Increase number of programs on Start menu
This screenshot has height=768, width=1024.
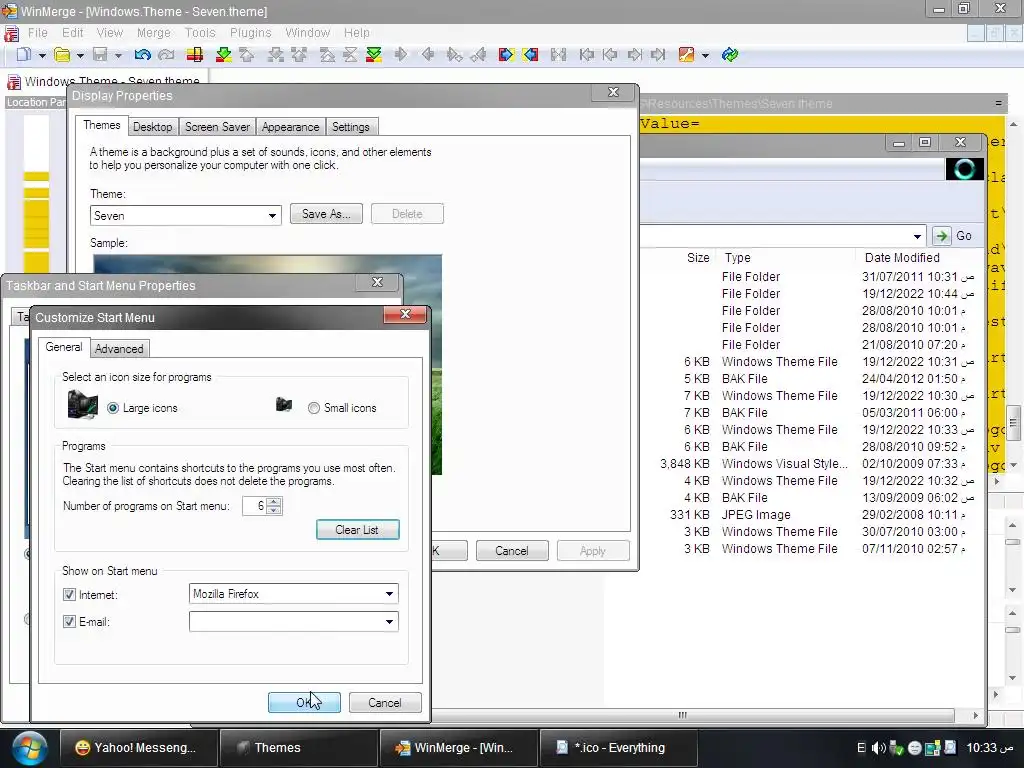(274, 502)
